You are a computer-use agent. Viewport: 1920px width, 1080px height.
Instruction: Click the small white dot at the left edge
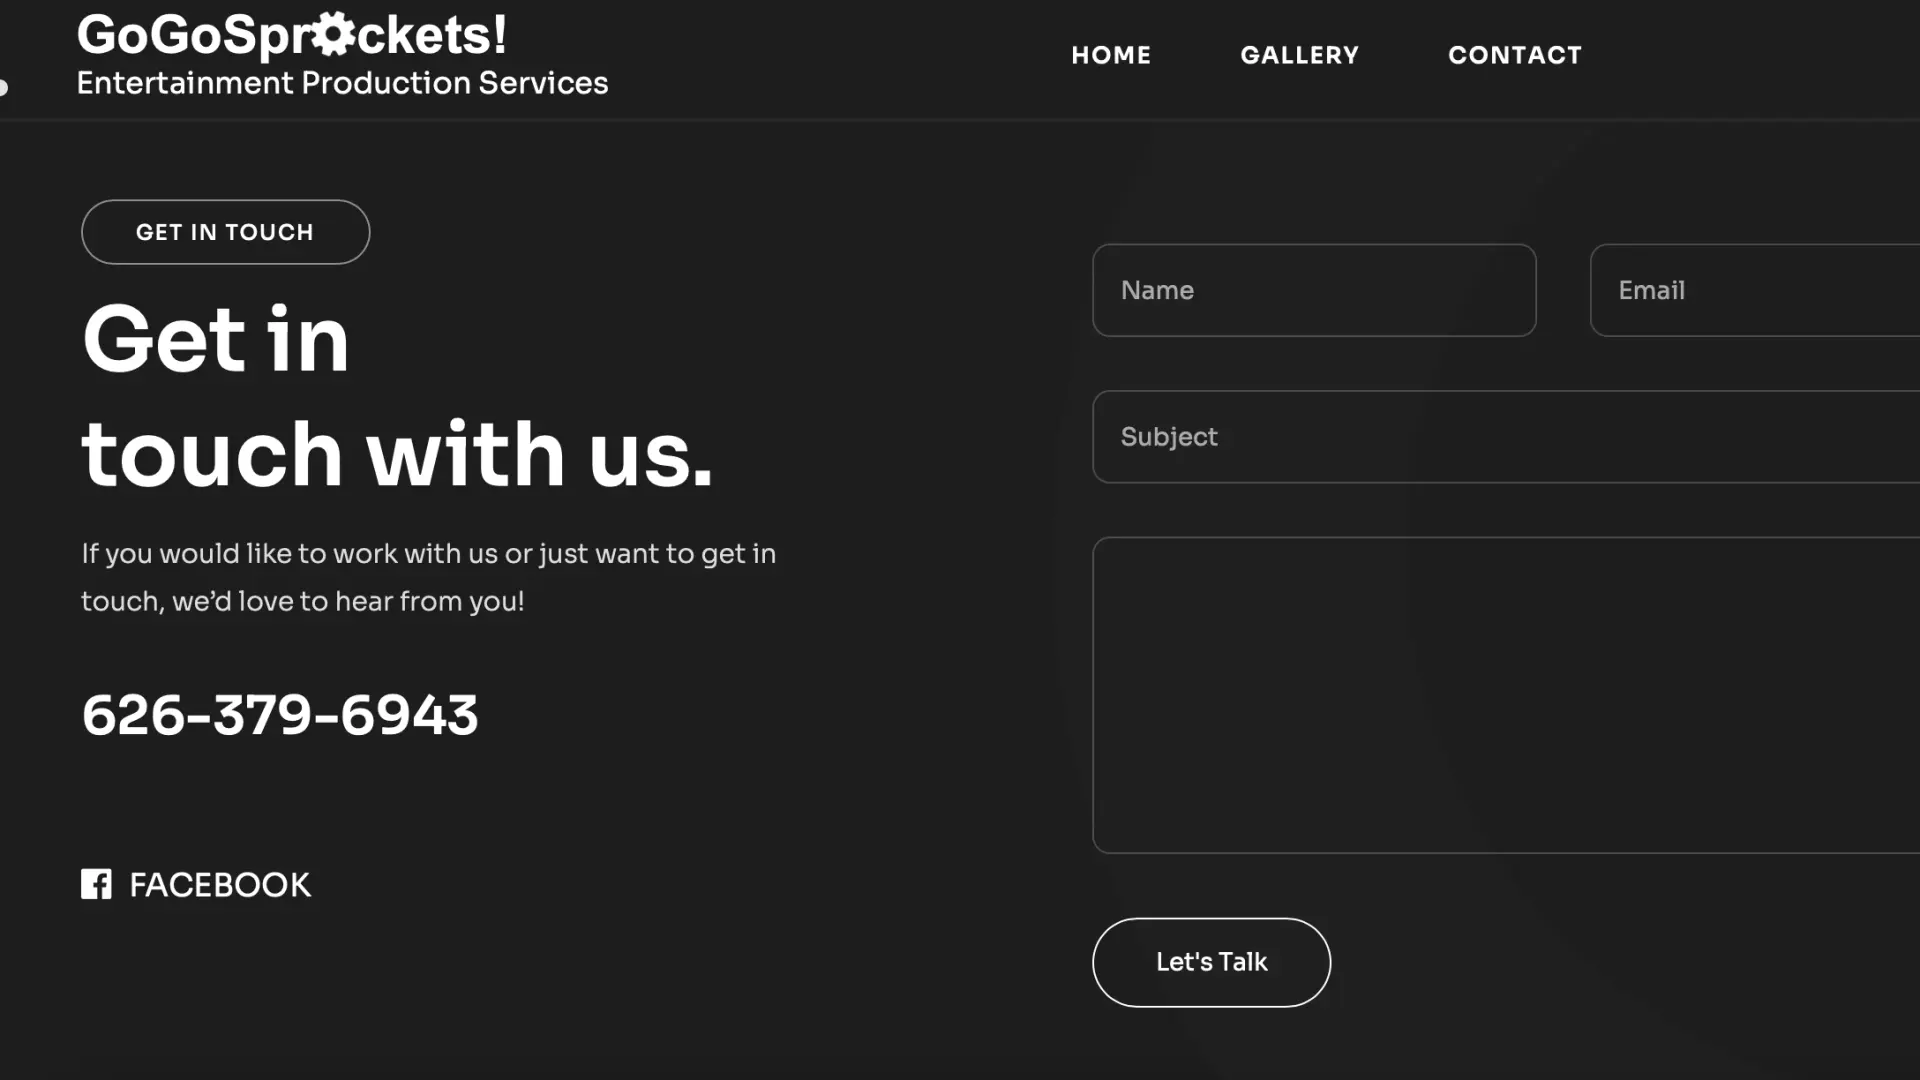point(3,88)
